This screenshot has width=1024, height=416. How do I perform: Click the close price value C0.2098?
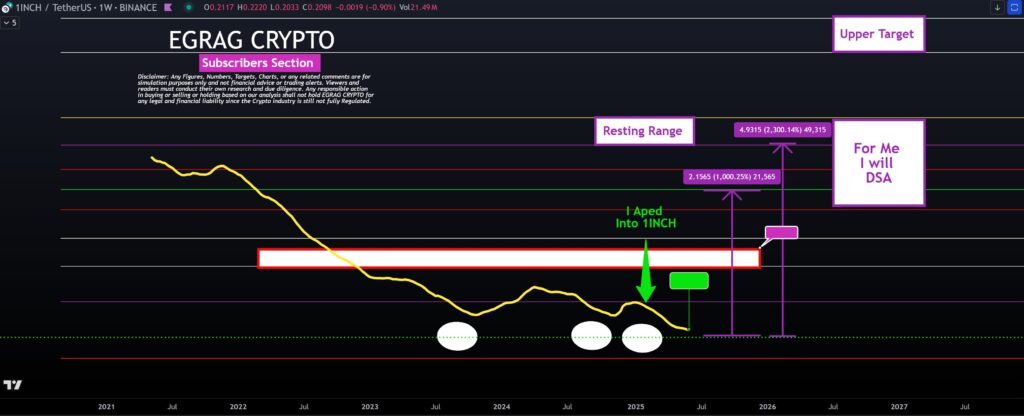tap(318, 7)
